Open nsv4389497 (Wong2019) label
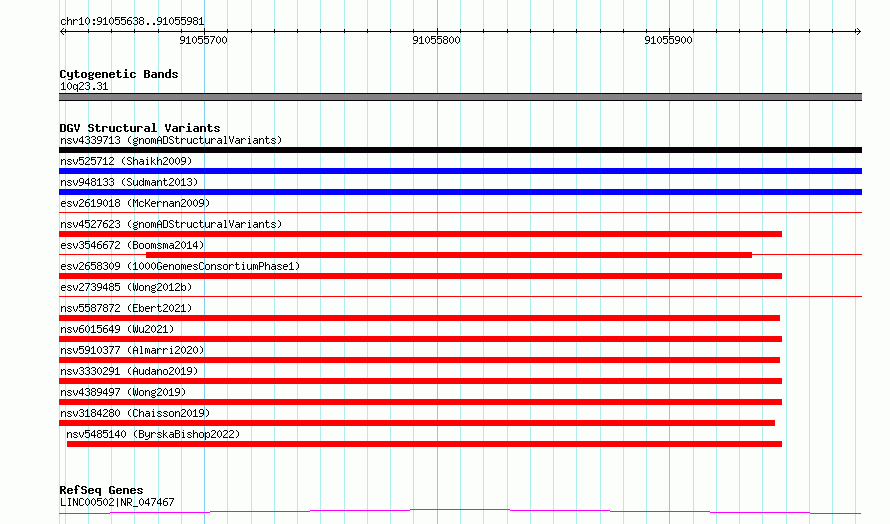This screenshot has height=524, width=890. coord(123,392)
